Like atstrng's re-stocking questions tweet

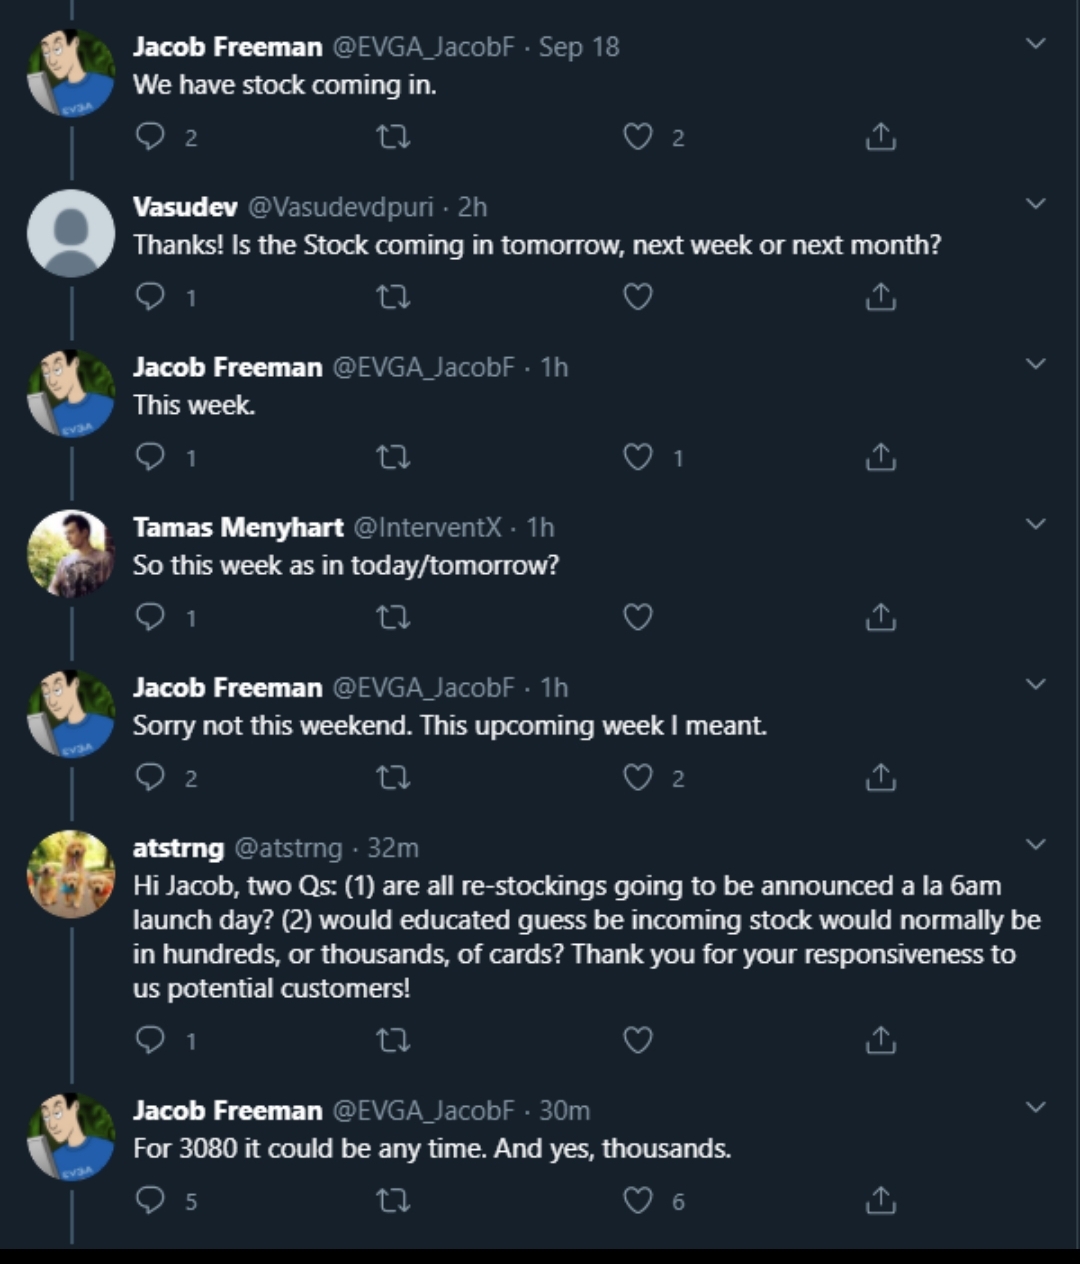[638, 1041]
